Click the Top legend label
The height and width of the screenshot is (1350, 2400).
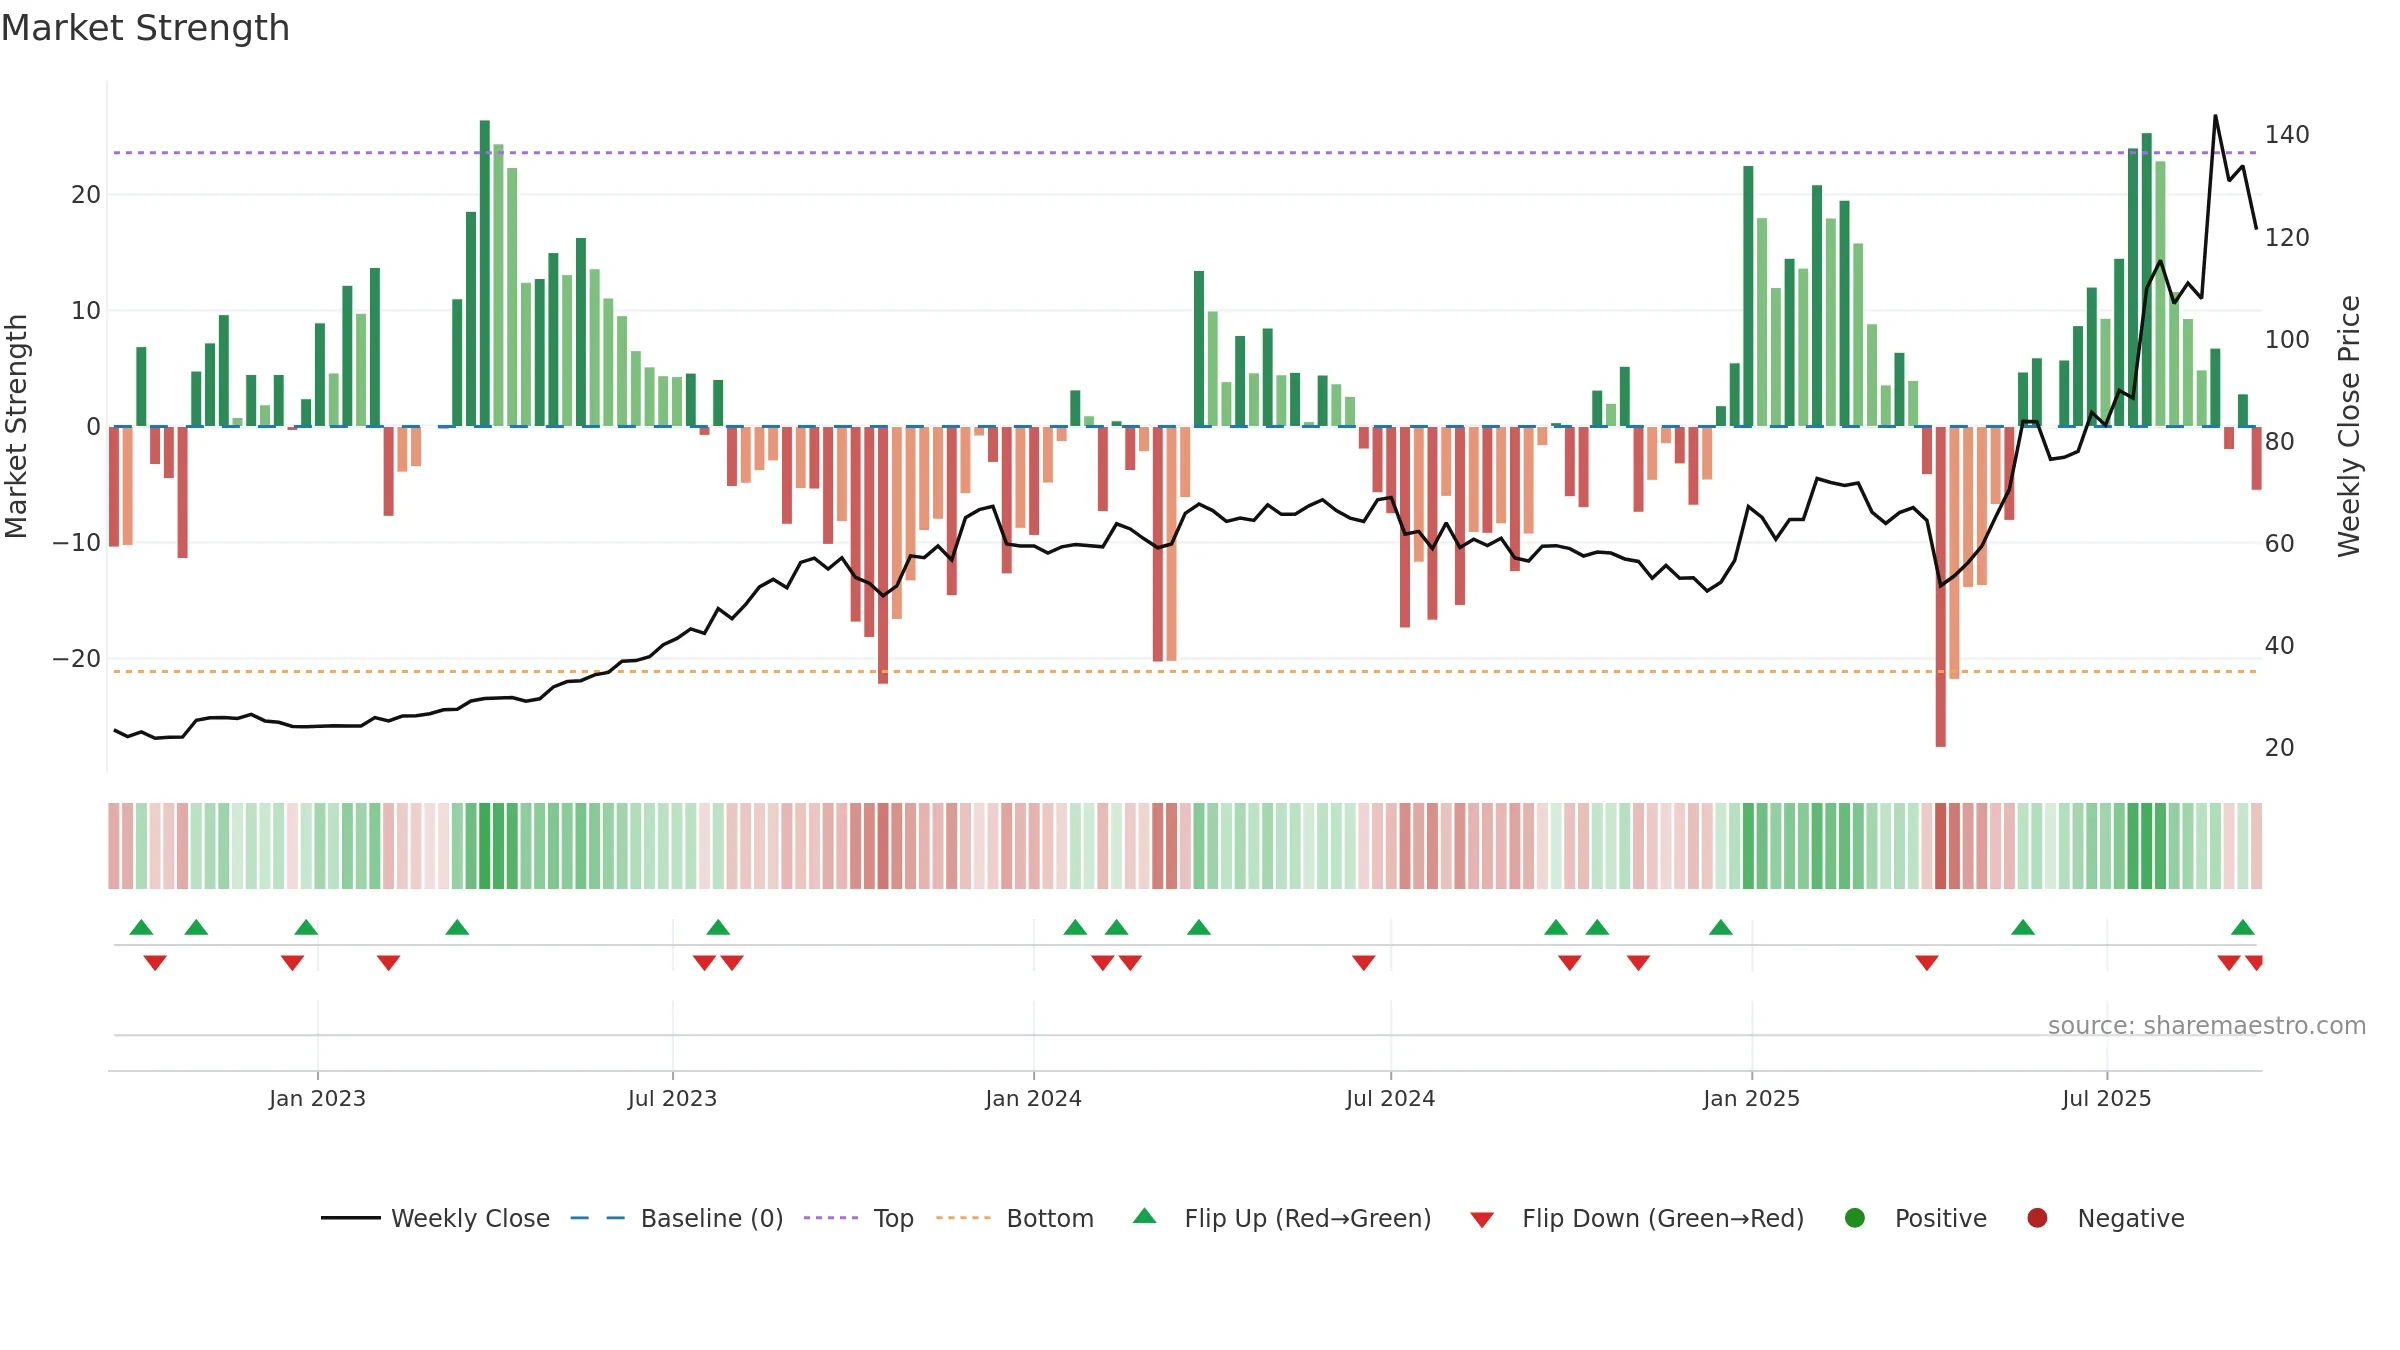coord(893,1218)
